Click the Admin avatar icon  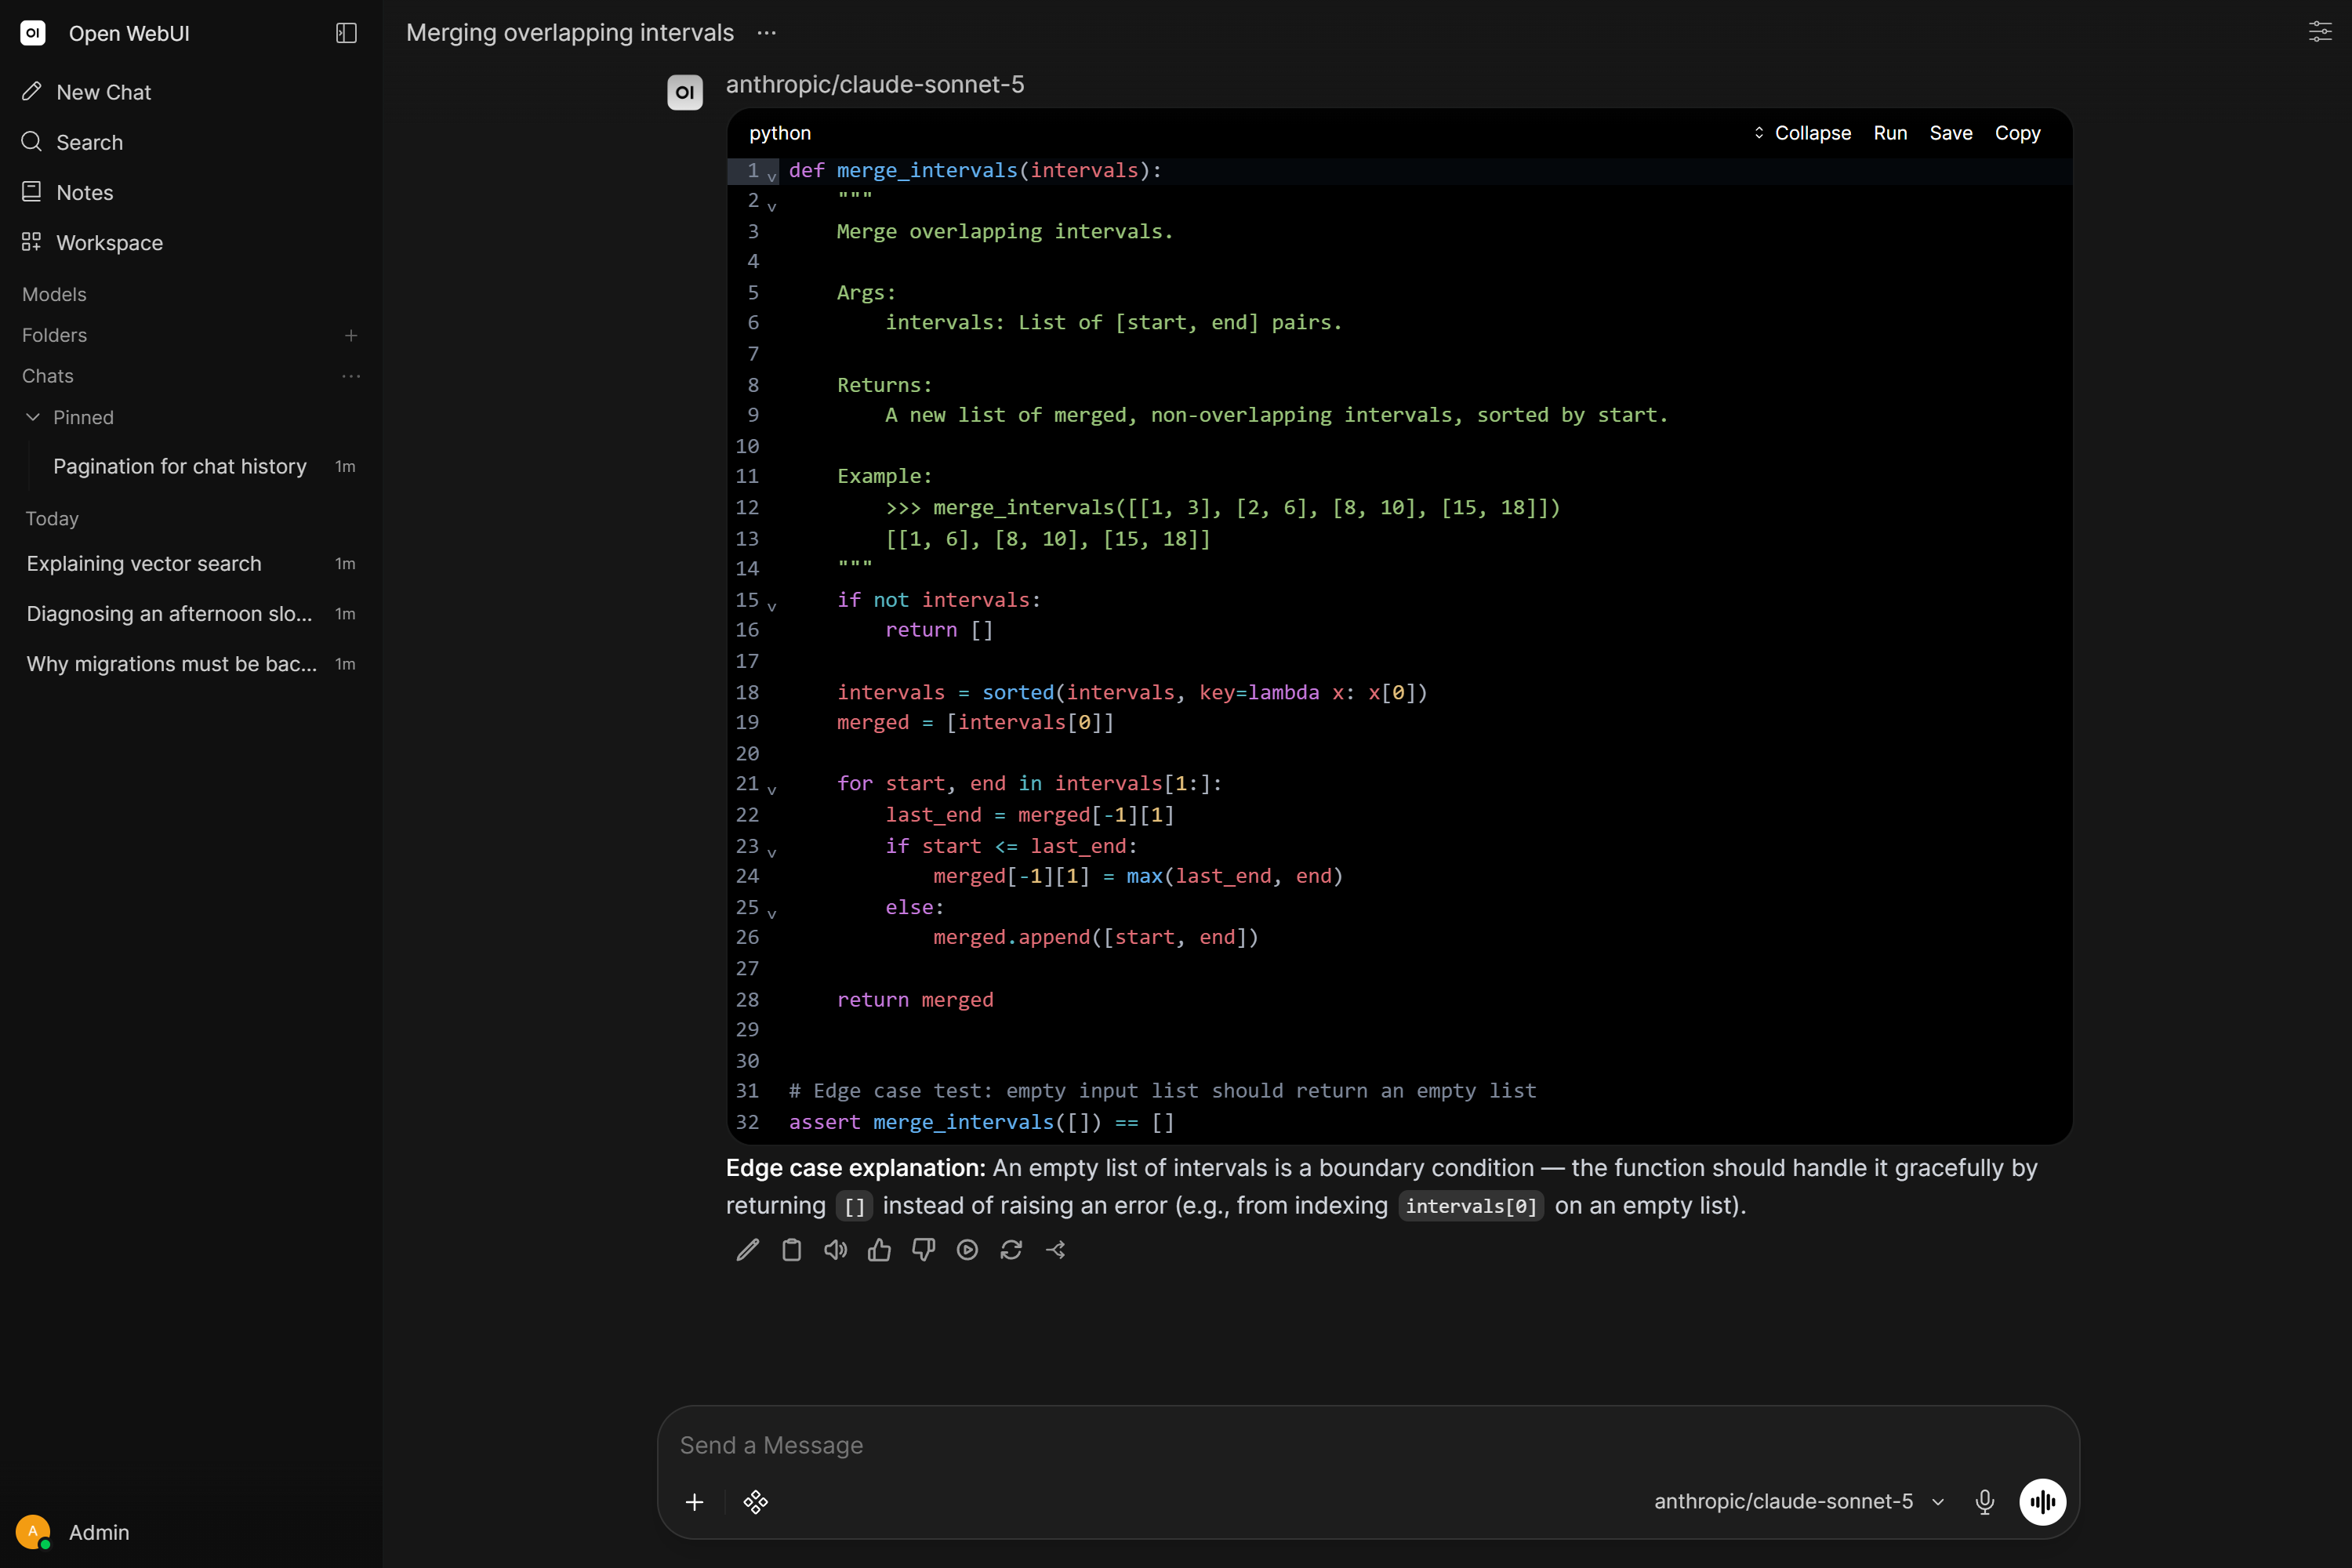click(x=33, y=1532)
